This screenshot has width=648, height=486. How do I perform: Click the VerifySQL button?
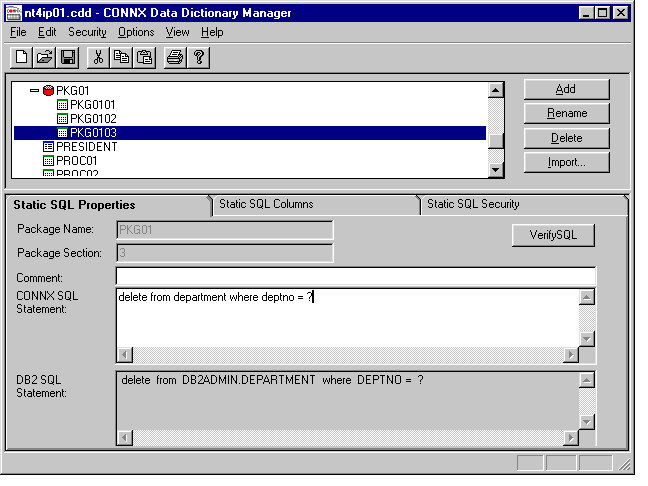tap(553, 235)
